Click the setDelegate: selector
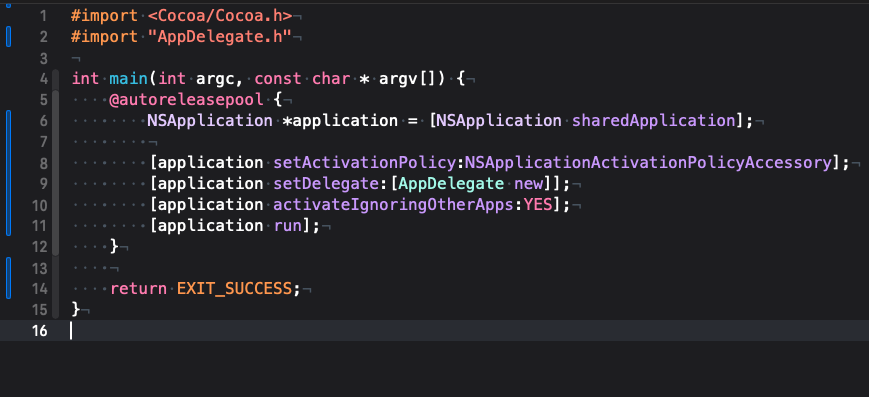 click(331, 184)
